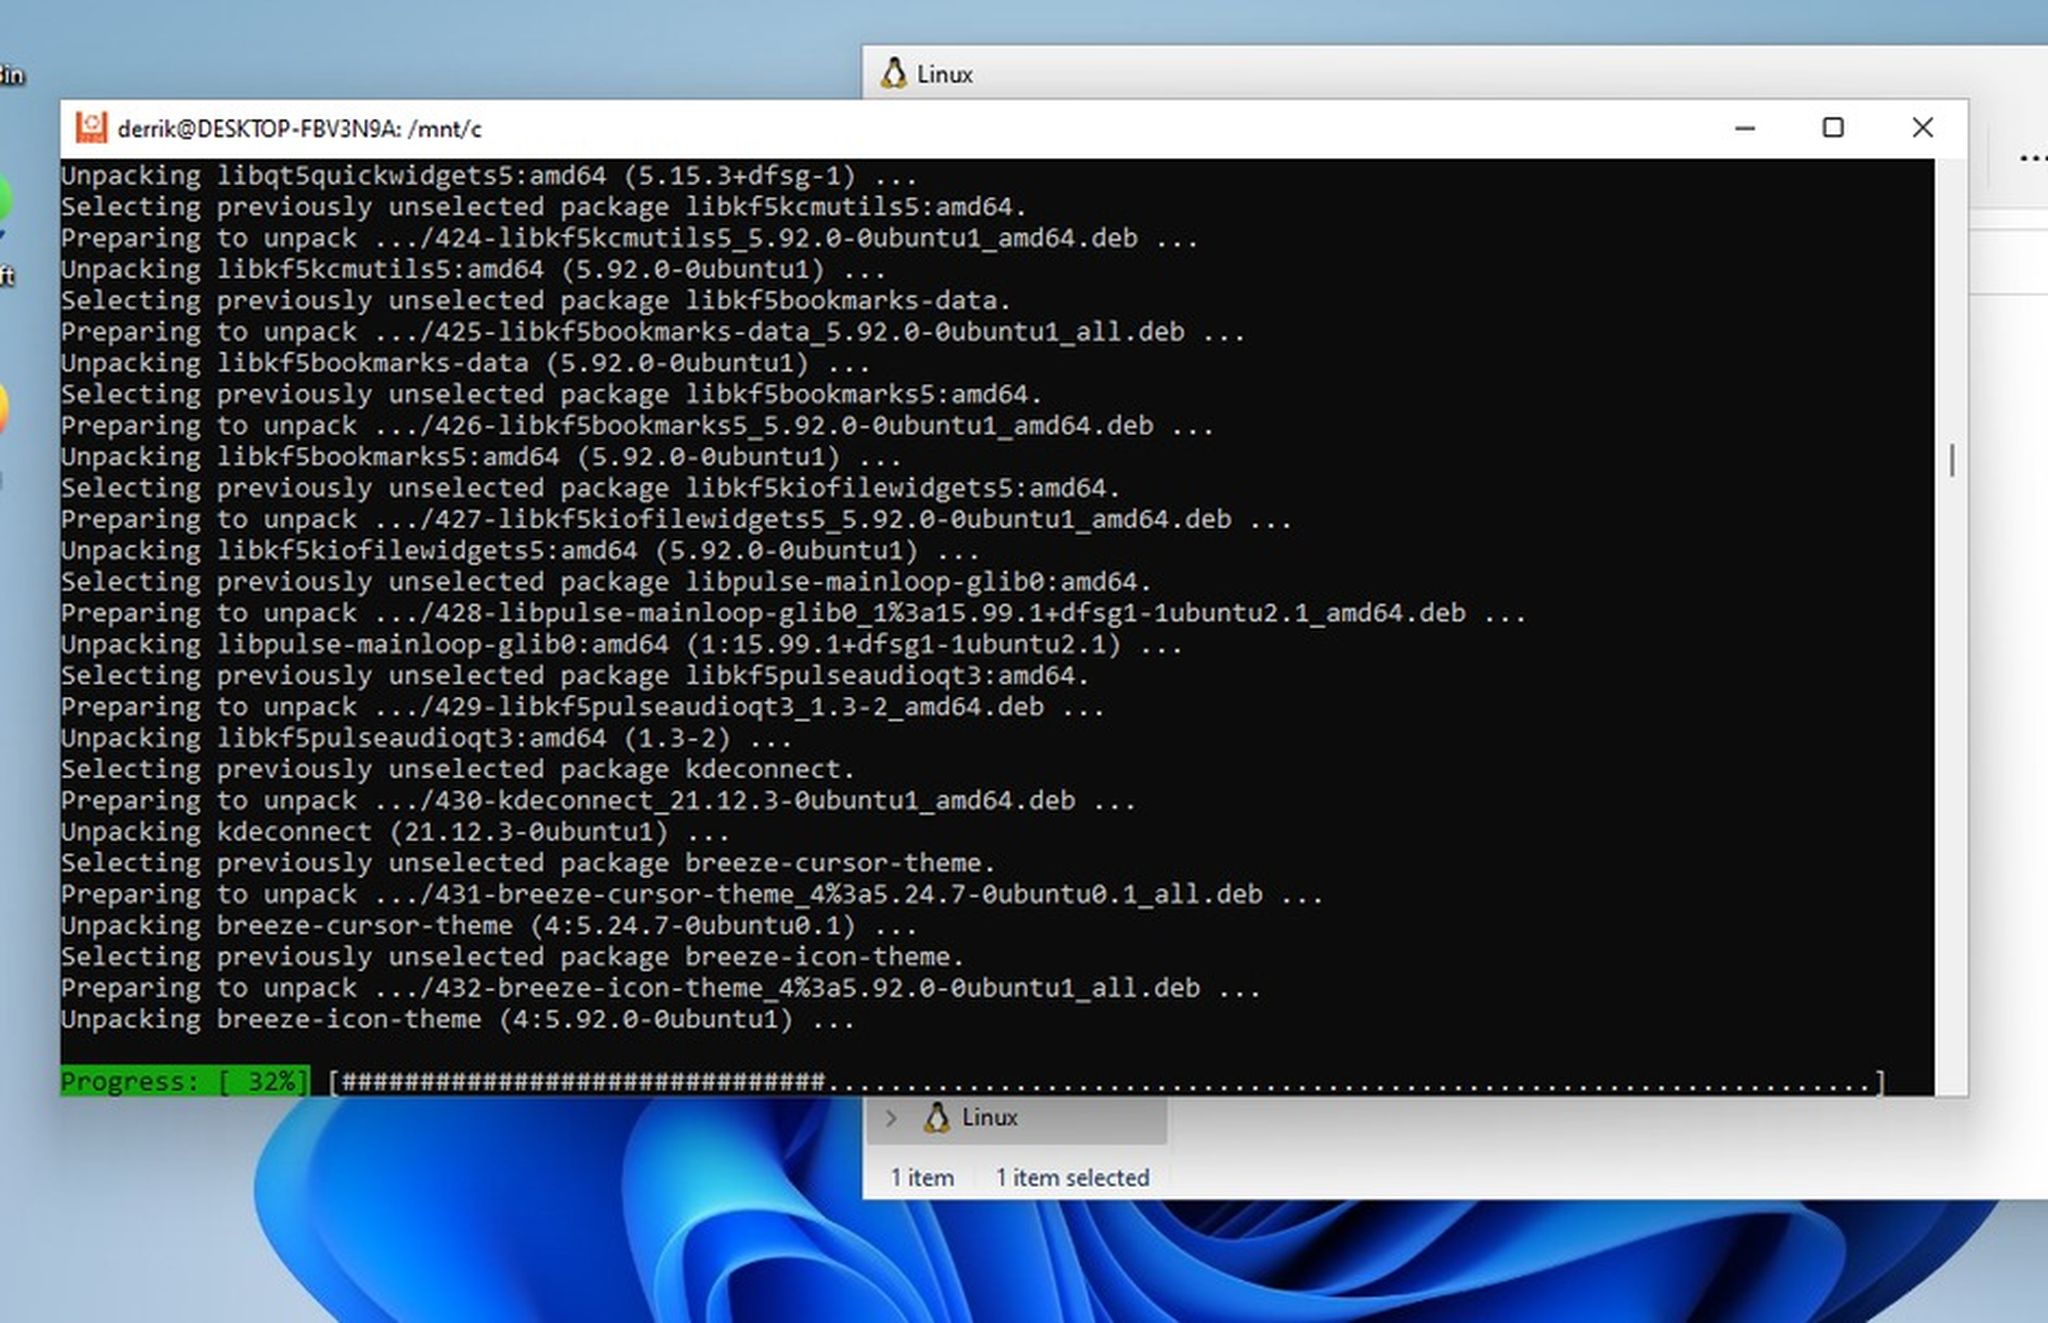Click line 'Unpacking libpulse-mainloop-glib0:amd64 (1:15.99.1+dfsg1-1ubuntu2.1) ...'

622,645
